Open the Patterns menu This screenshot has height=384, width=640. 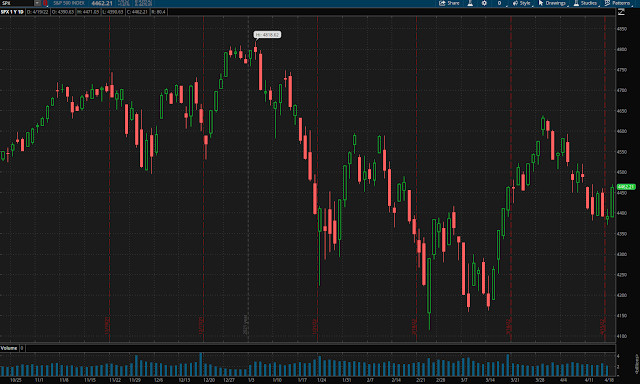pyautogui.click(x=618, y=3)
